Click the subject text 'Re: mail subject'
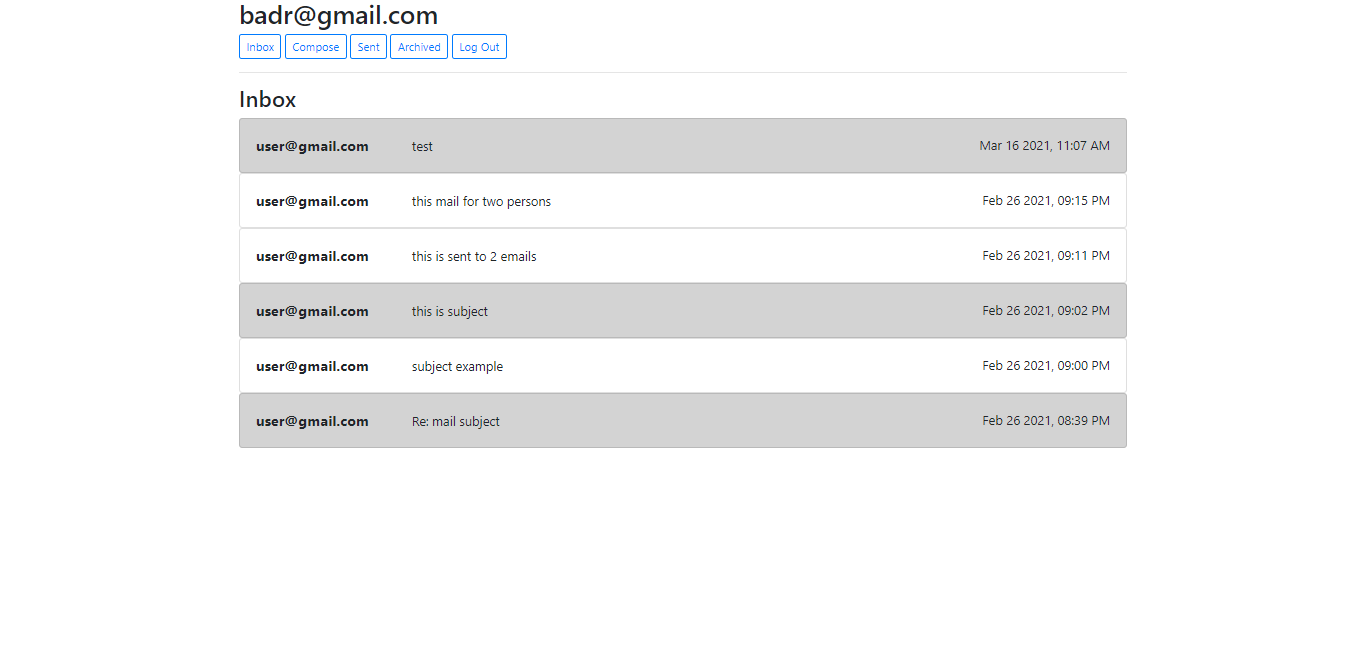Screen dimensions: 1366x653 pyautogui.click(x=455, y=420)
